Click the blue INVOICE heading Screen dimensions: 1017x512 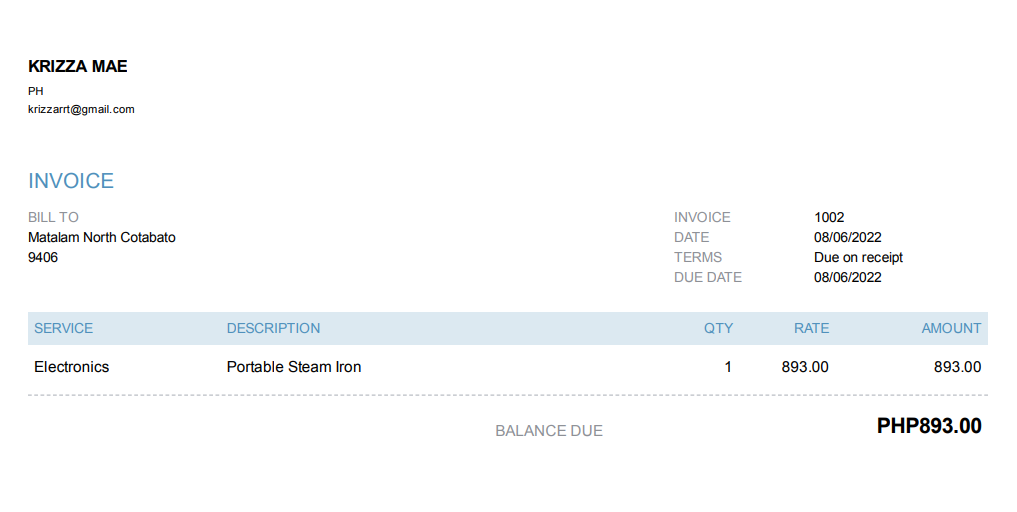click(x=71, y=181)
